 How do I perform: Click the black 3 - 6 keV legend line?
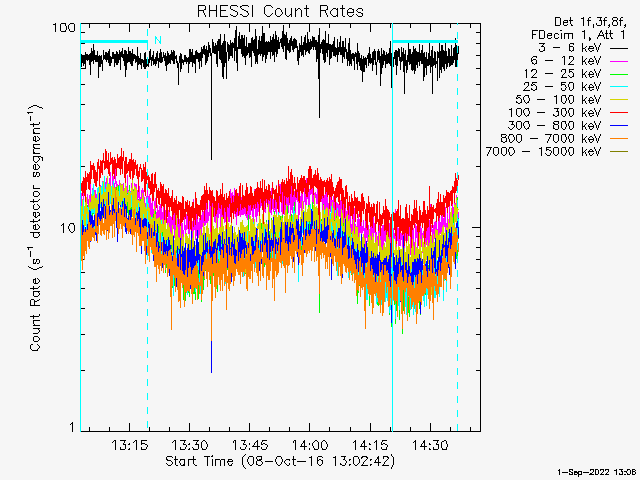[618, 49]
